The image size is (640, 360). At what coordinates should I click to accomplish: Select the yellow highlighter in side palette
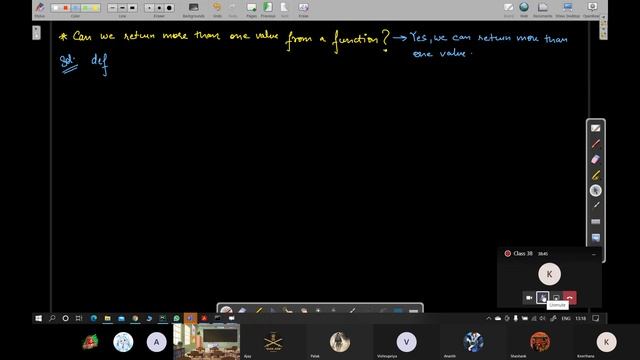click(x=596, y=175)
